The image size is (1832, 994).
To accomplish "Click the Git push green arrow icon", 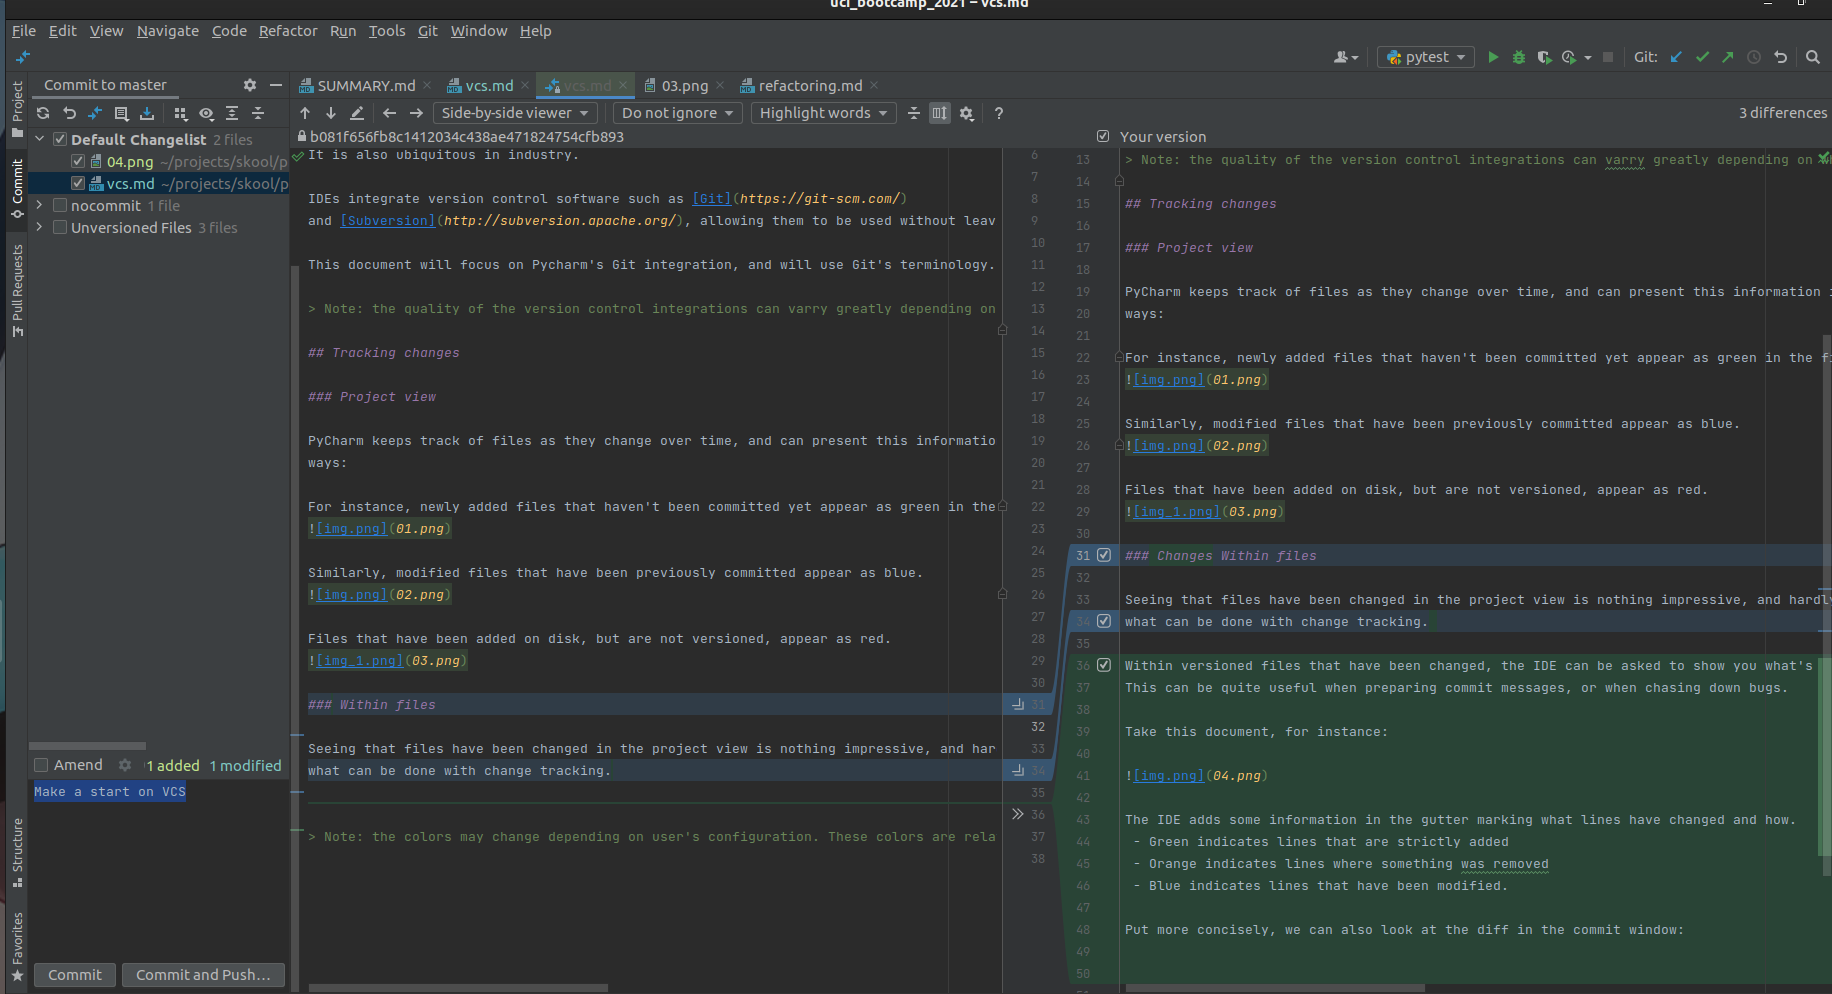I will [1728, 57].
